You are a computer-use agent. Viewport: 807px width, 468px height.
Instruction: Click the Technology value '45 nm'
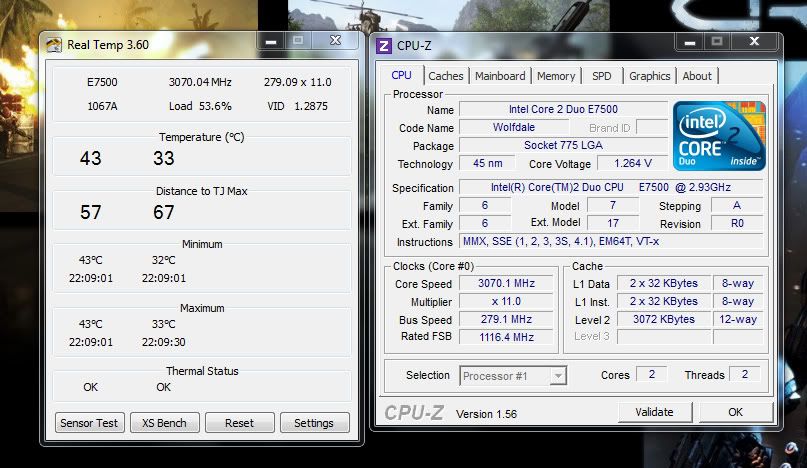point(487,163)
